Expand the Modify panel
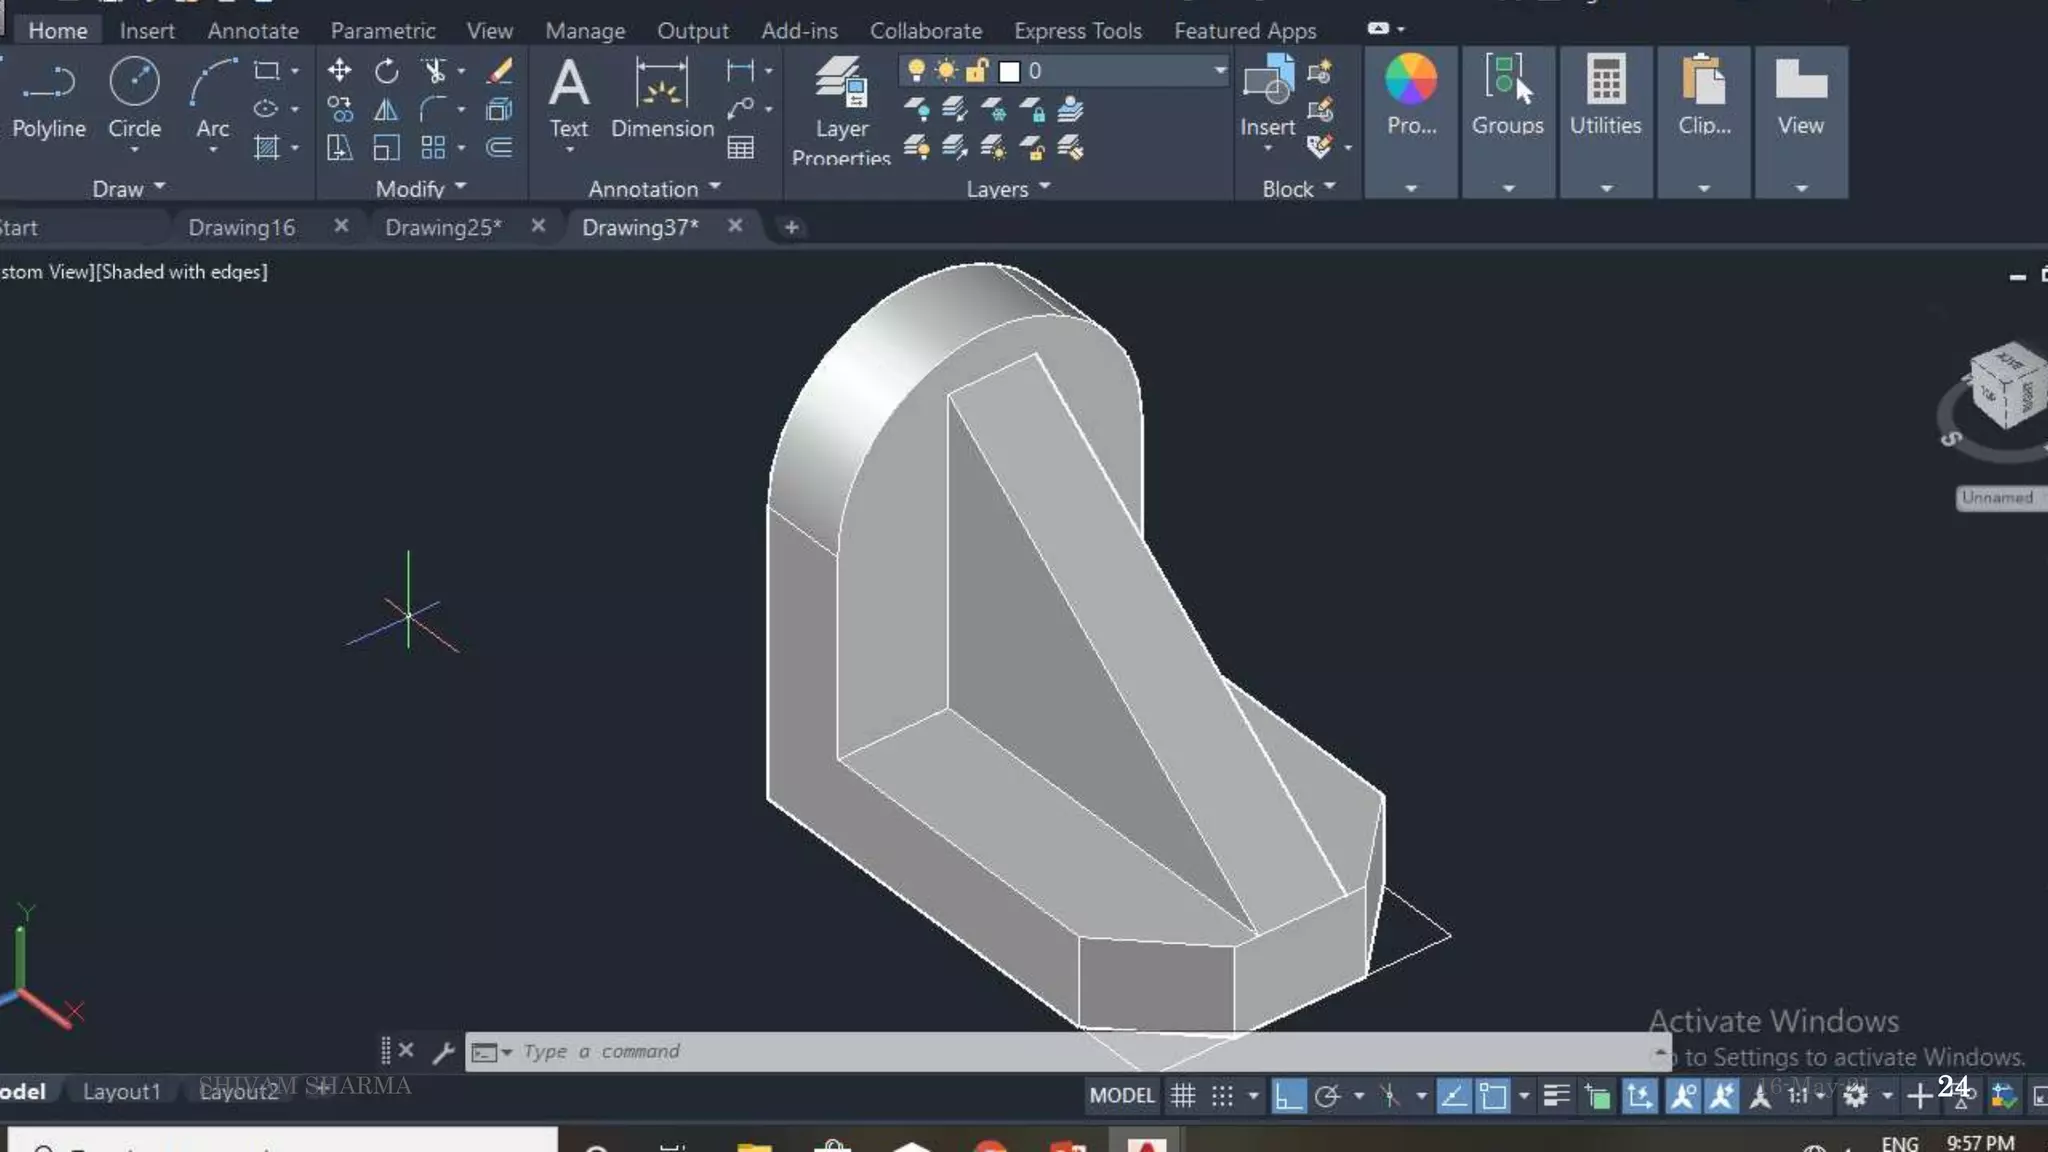Screen dimensions: 2048x1152 point(421,188)
